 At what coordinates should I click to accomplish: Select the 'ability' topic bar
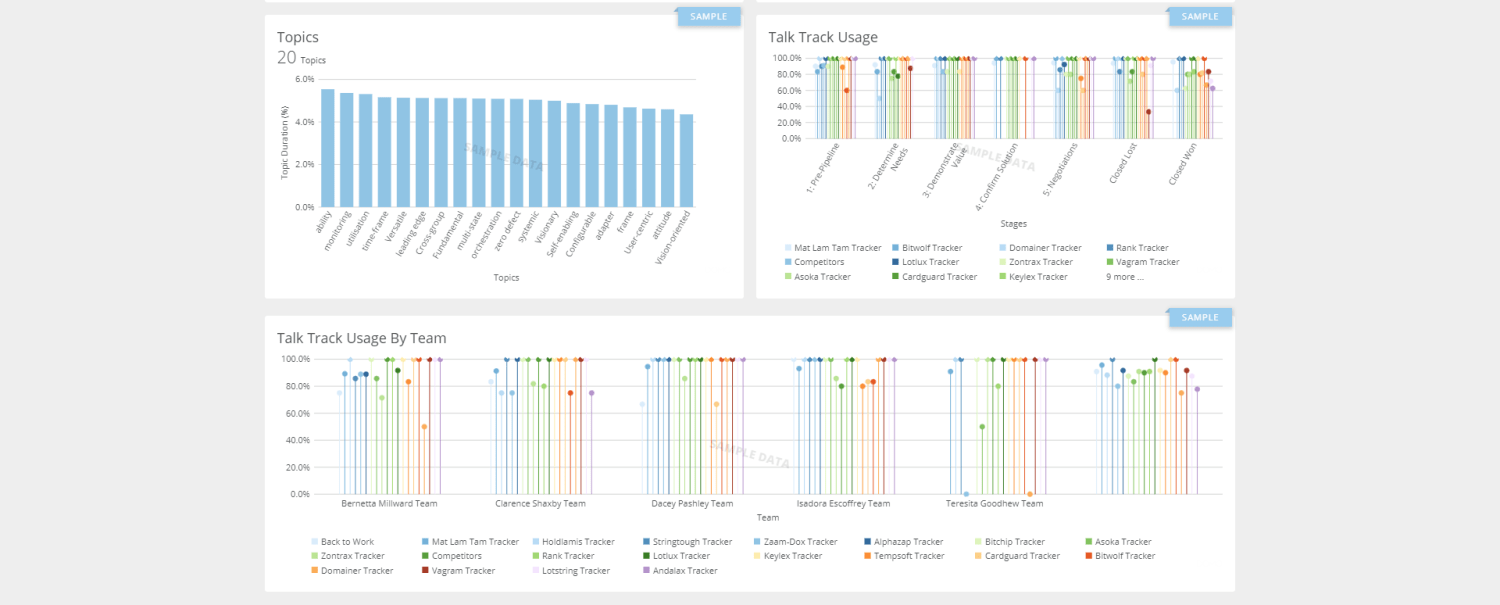328,148
